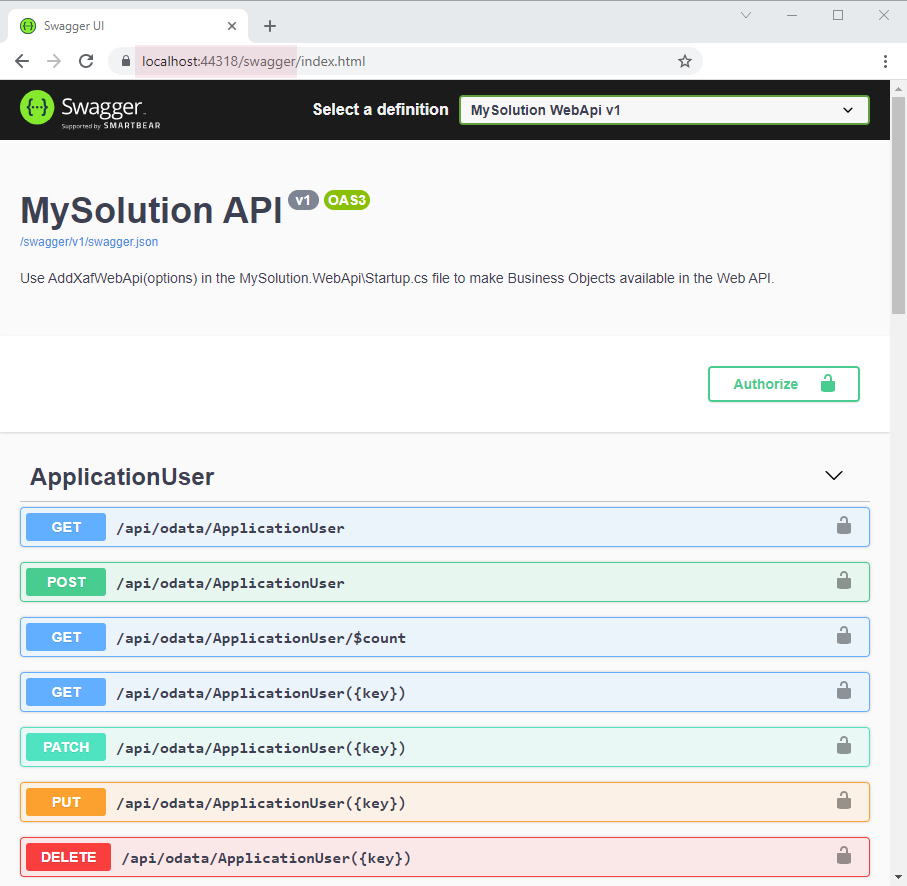
Task: Click padlock on PATCH ApplicationUser({key}) row
Action: [844, 745]
